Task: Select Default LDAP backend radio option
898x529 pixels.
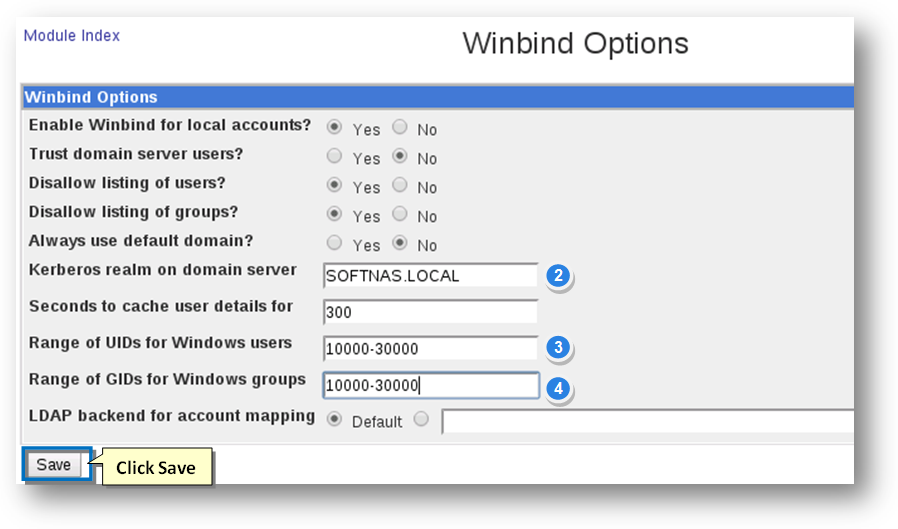Action: pos(335,420)
